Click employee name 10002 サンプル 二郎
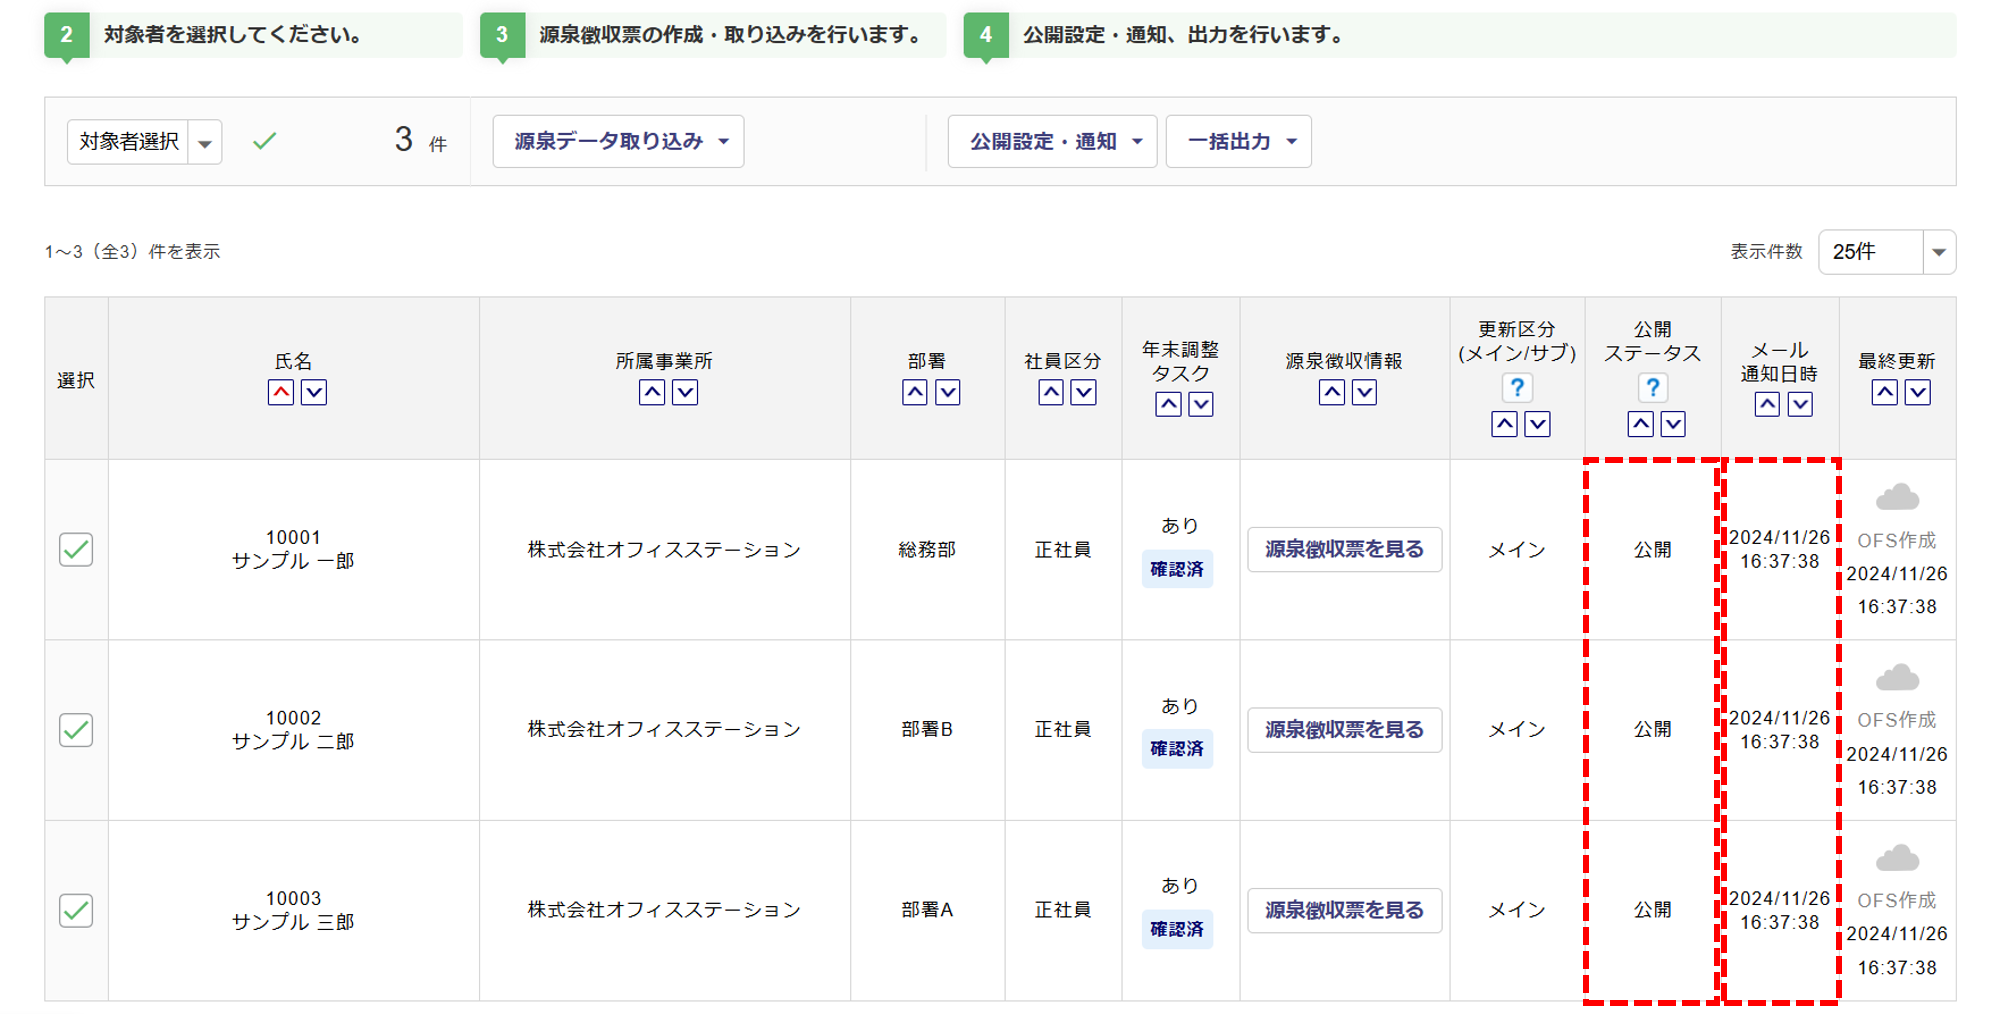The image size is (2000, 1014). pos(293,730)
